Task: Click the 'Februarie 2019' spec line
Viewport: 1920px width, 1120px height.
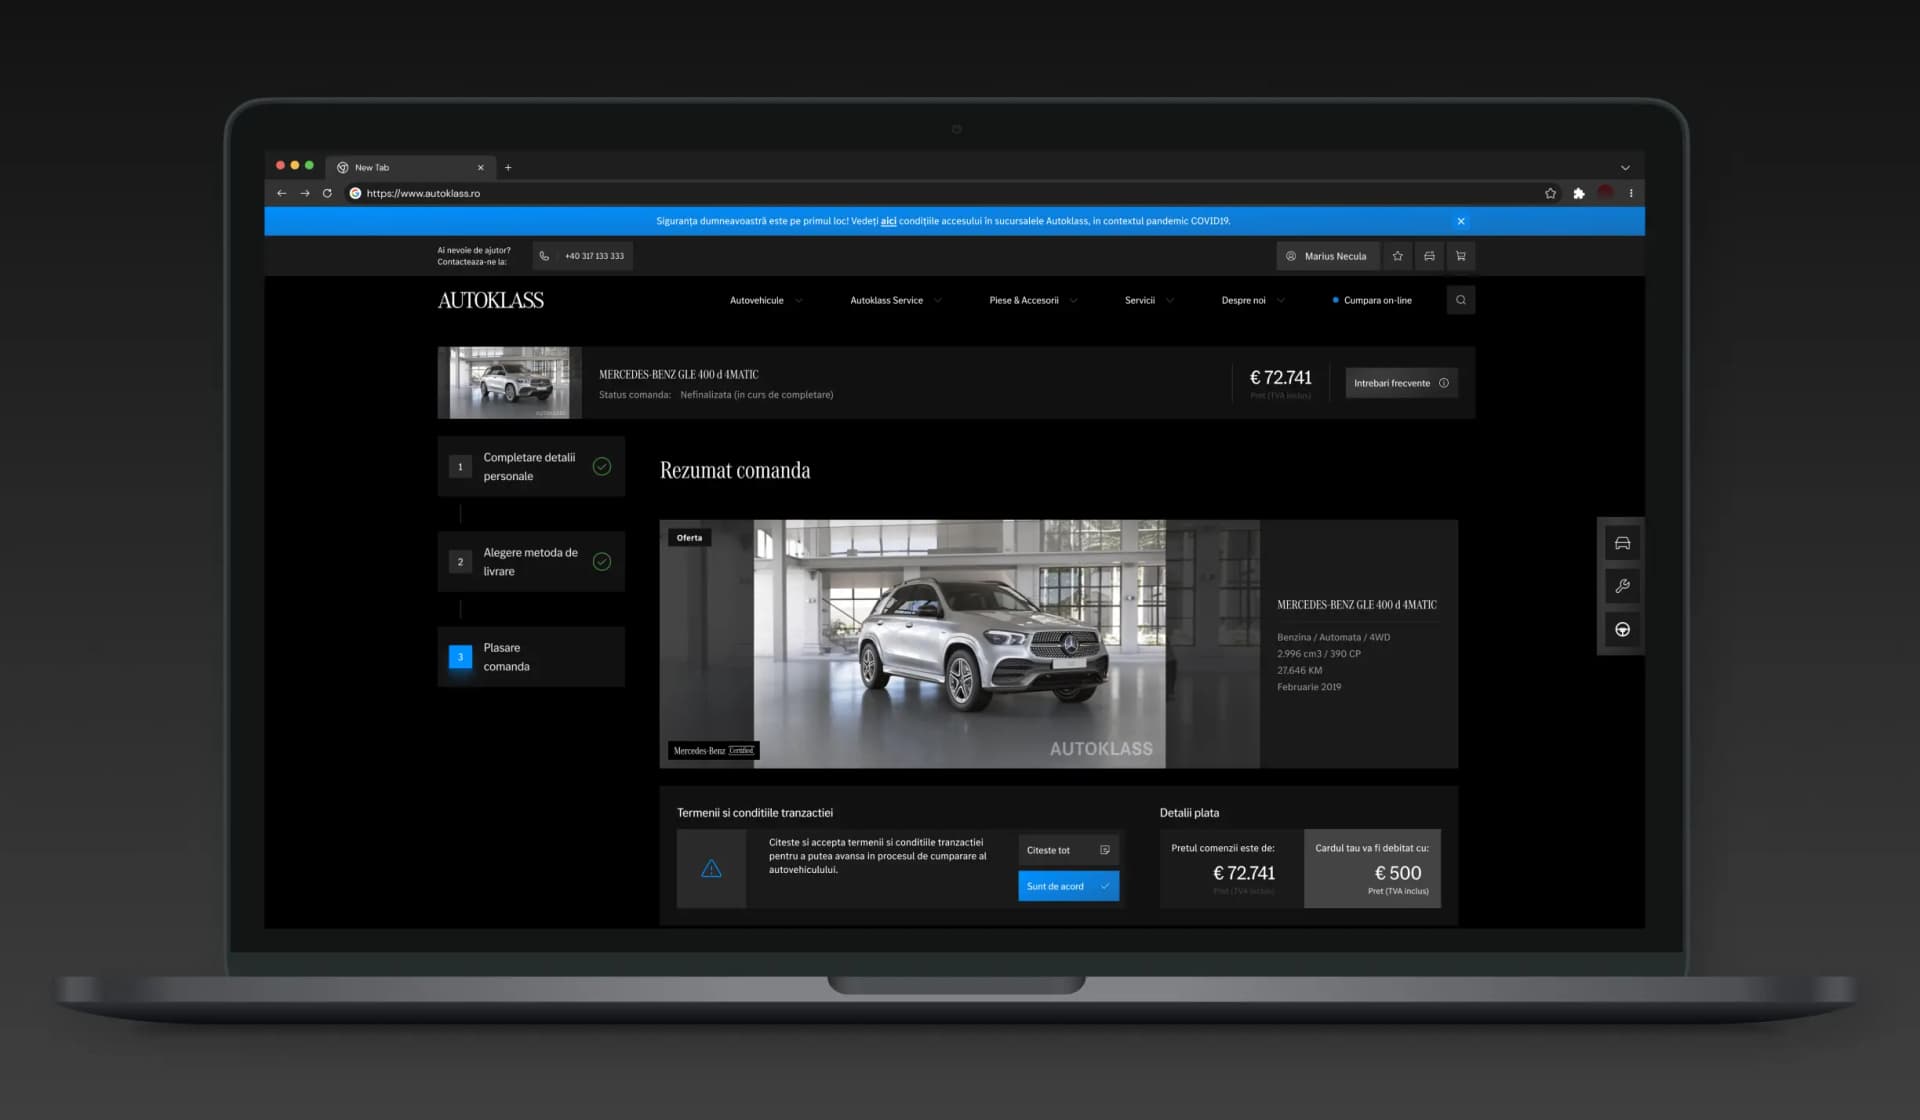Action: (1309, 687)
